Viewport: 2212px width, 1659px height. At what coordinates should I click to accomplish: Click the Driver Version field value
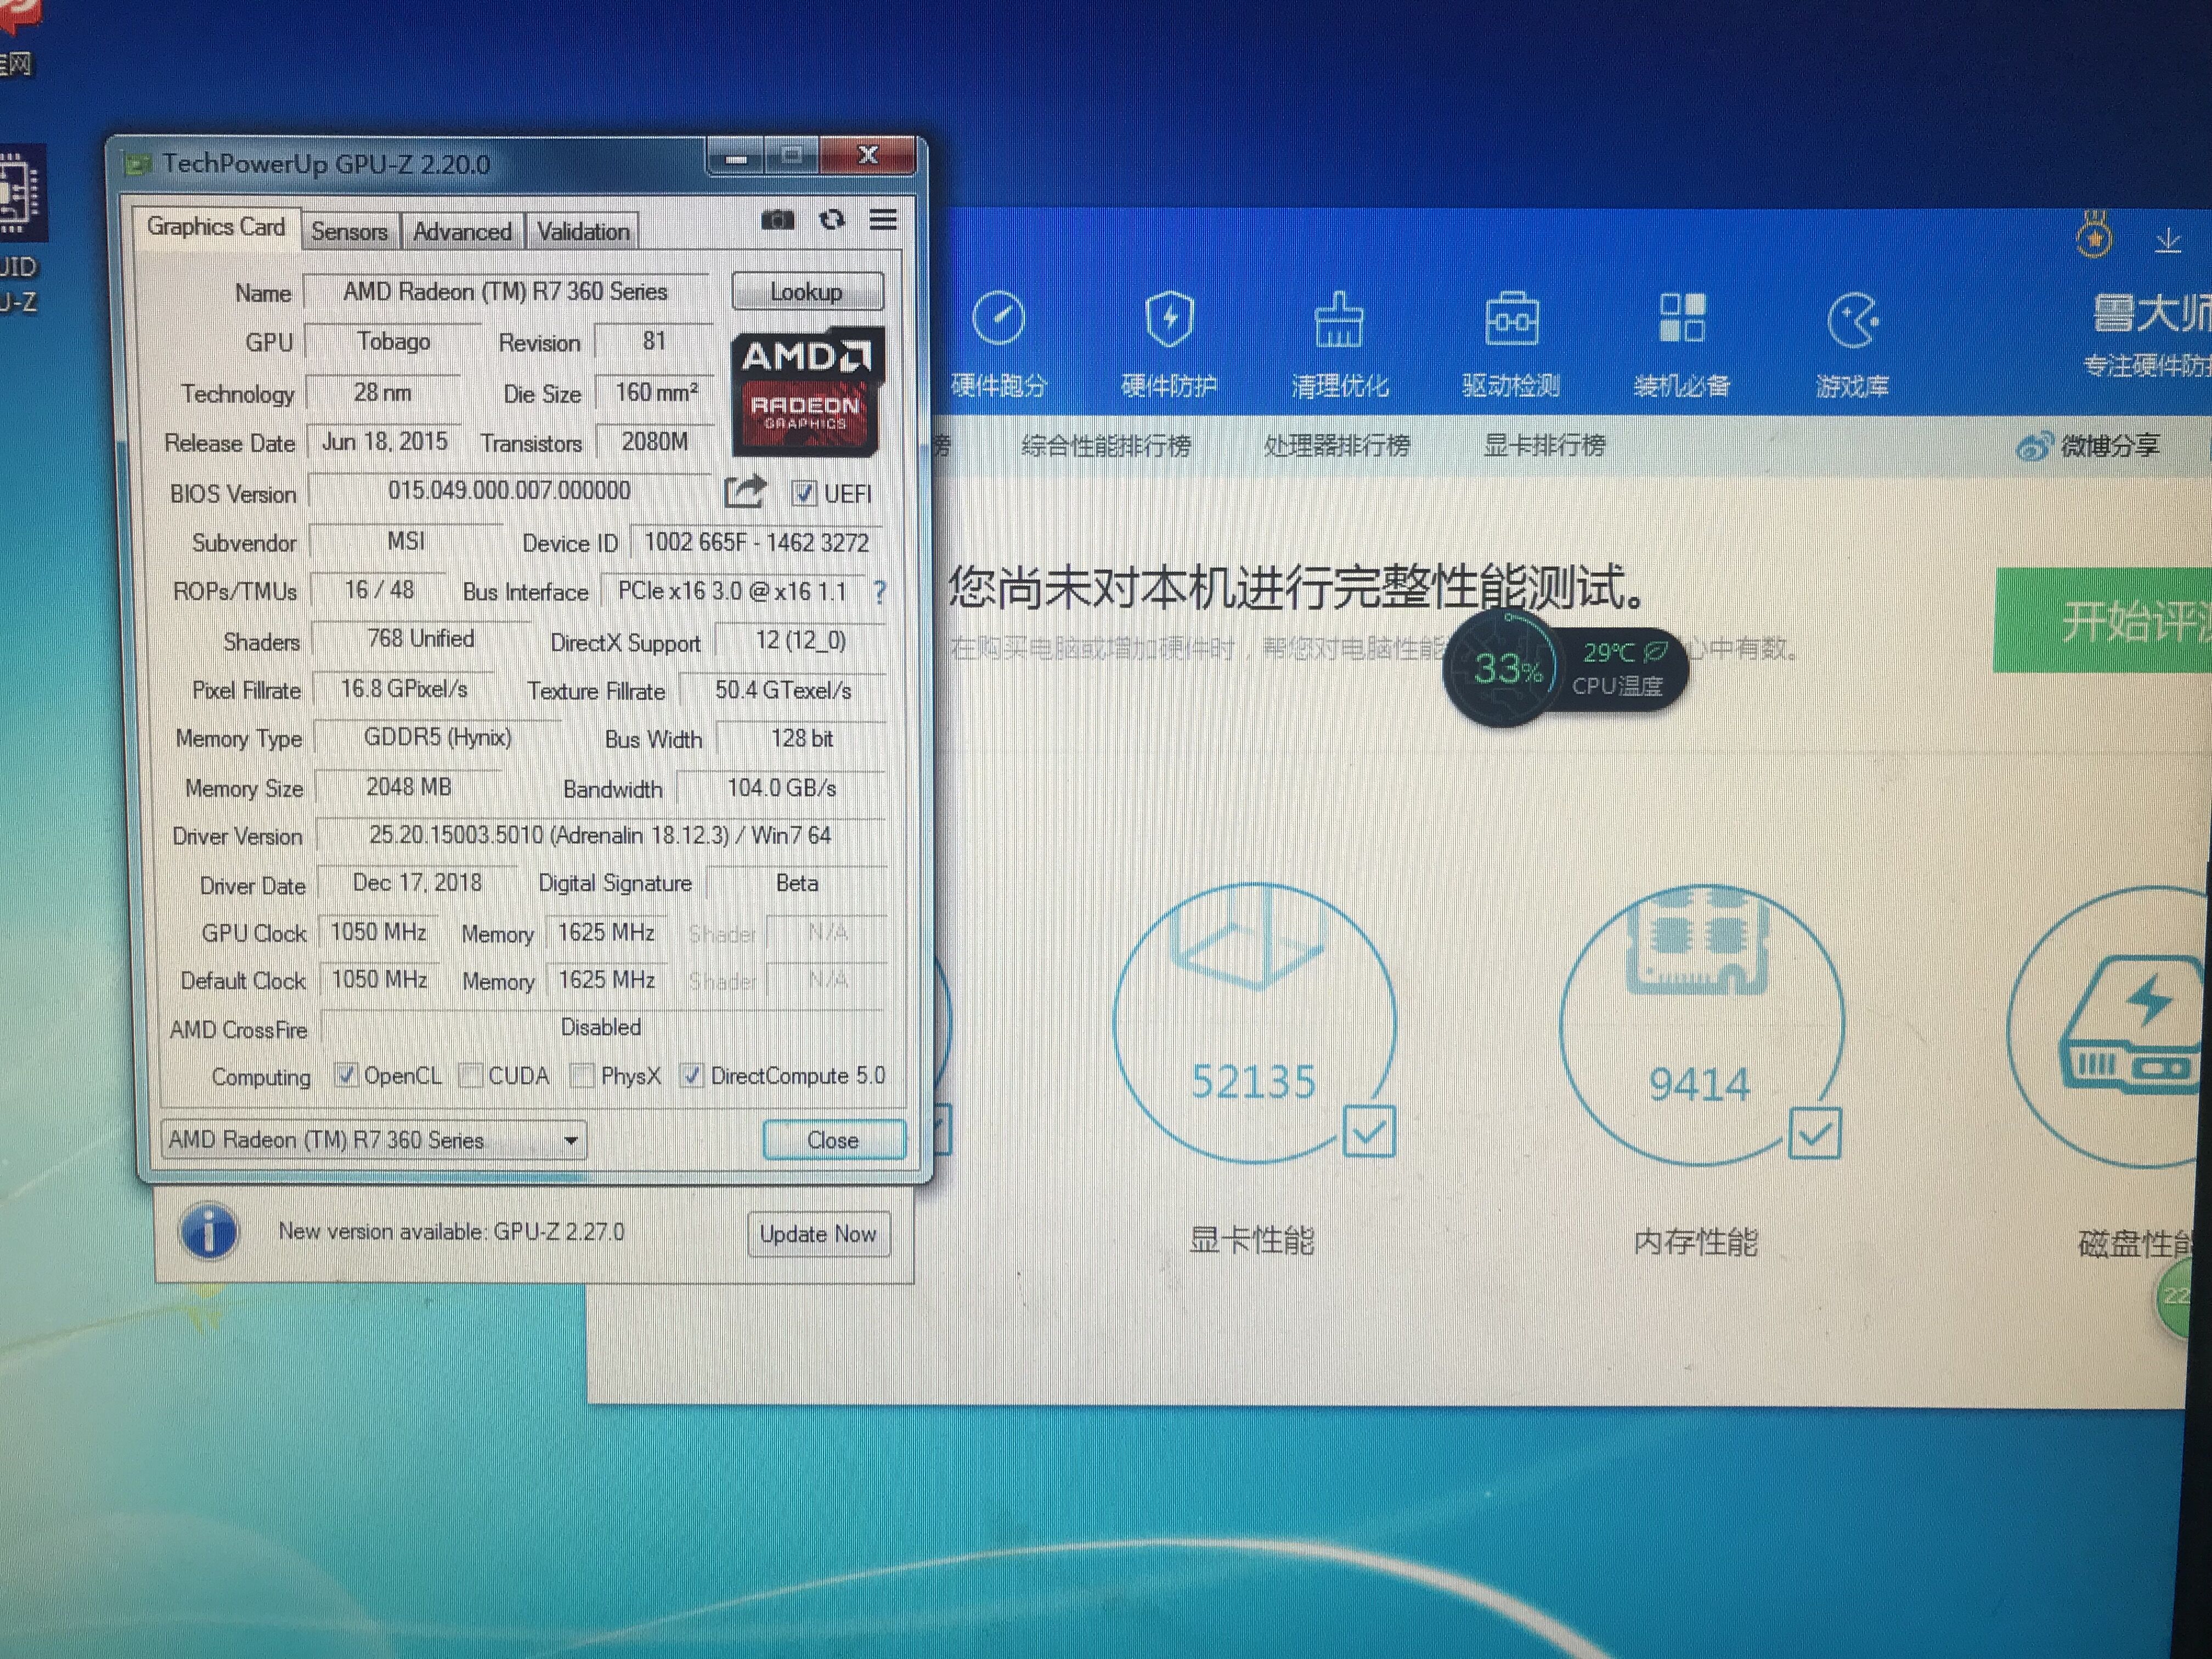[600, 835]
